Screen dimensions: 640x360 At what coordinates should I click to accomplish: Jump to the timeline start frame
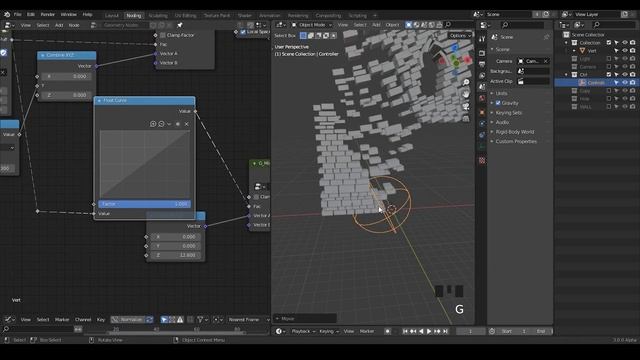tap(405, 331)
